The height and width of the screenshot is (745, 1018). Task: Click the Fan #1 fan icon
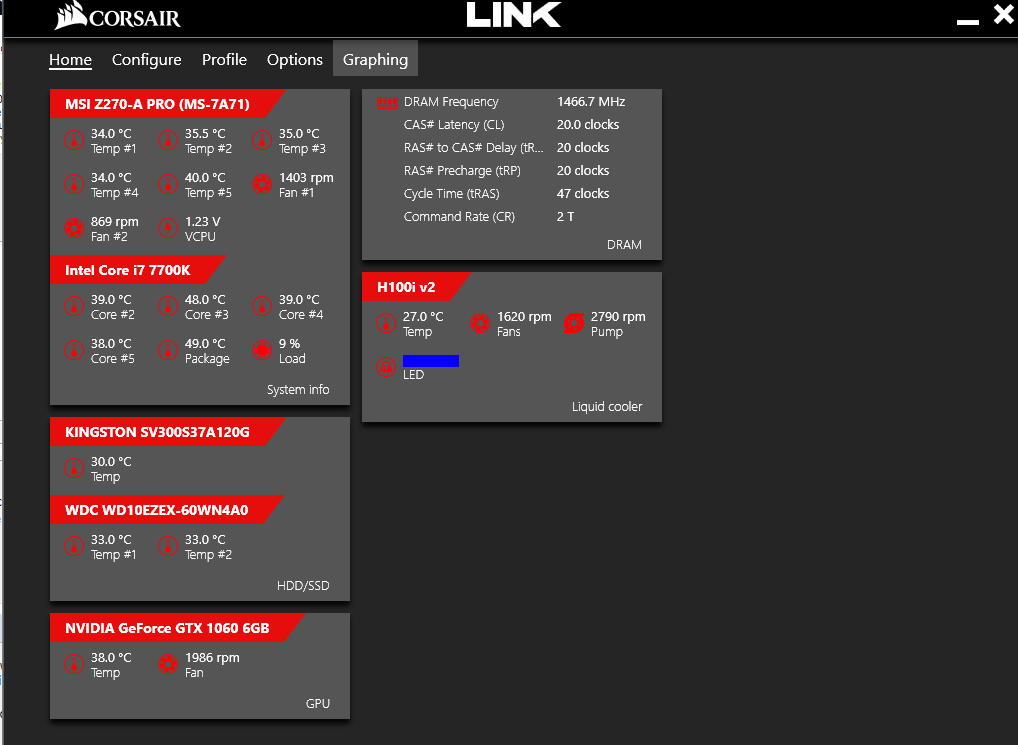tap(262, 184)
